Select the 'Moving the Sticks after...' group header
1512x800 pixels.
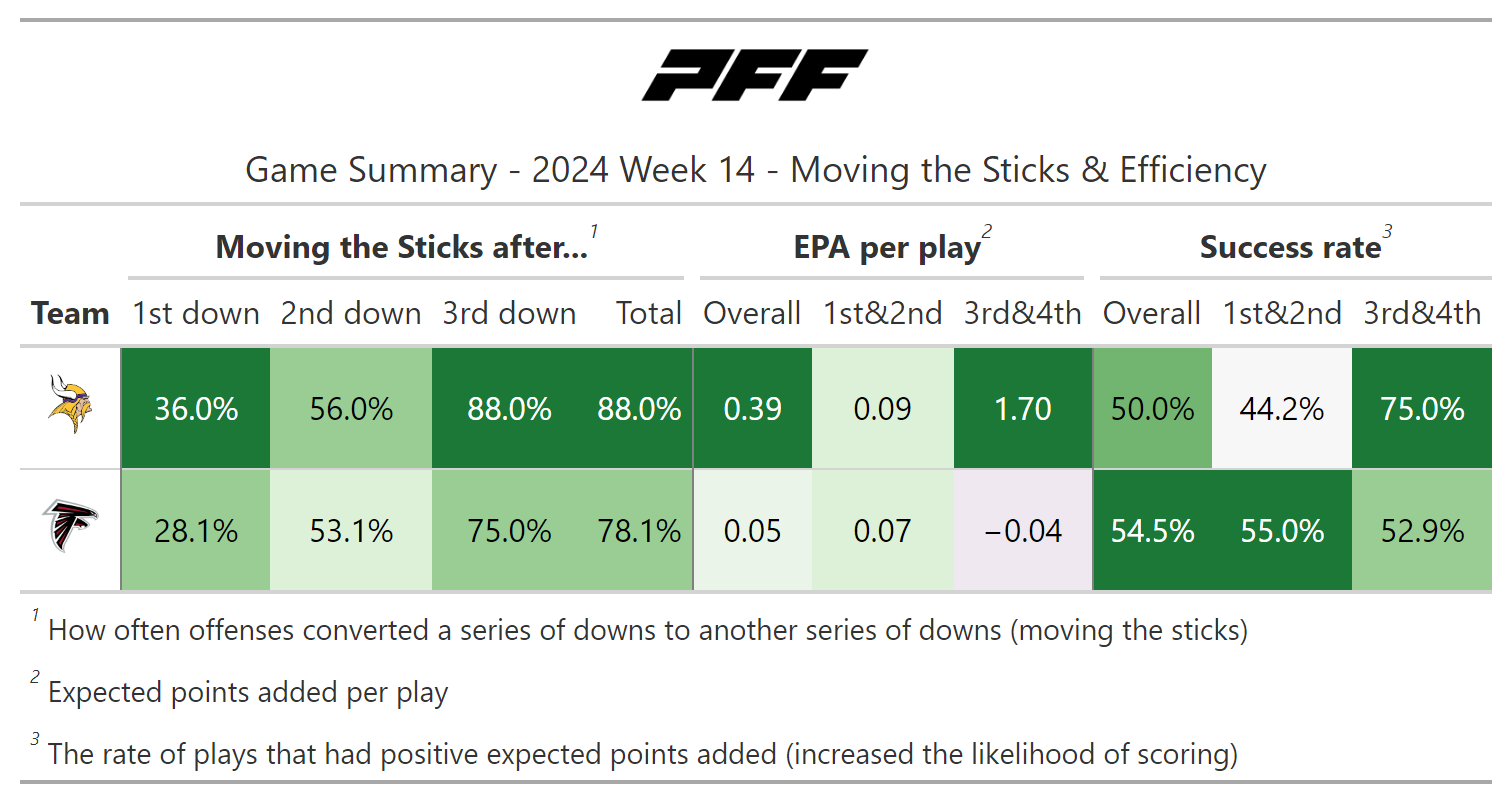(x=402, y=248)
